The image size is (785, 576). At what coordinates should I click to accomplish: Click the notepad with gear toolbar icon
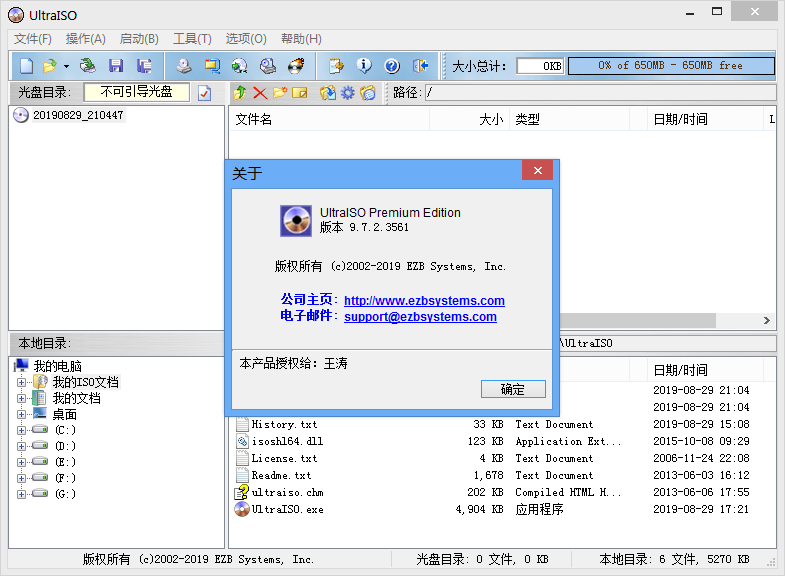tap(336, 66)
